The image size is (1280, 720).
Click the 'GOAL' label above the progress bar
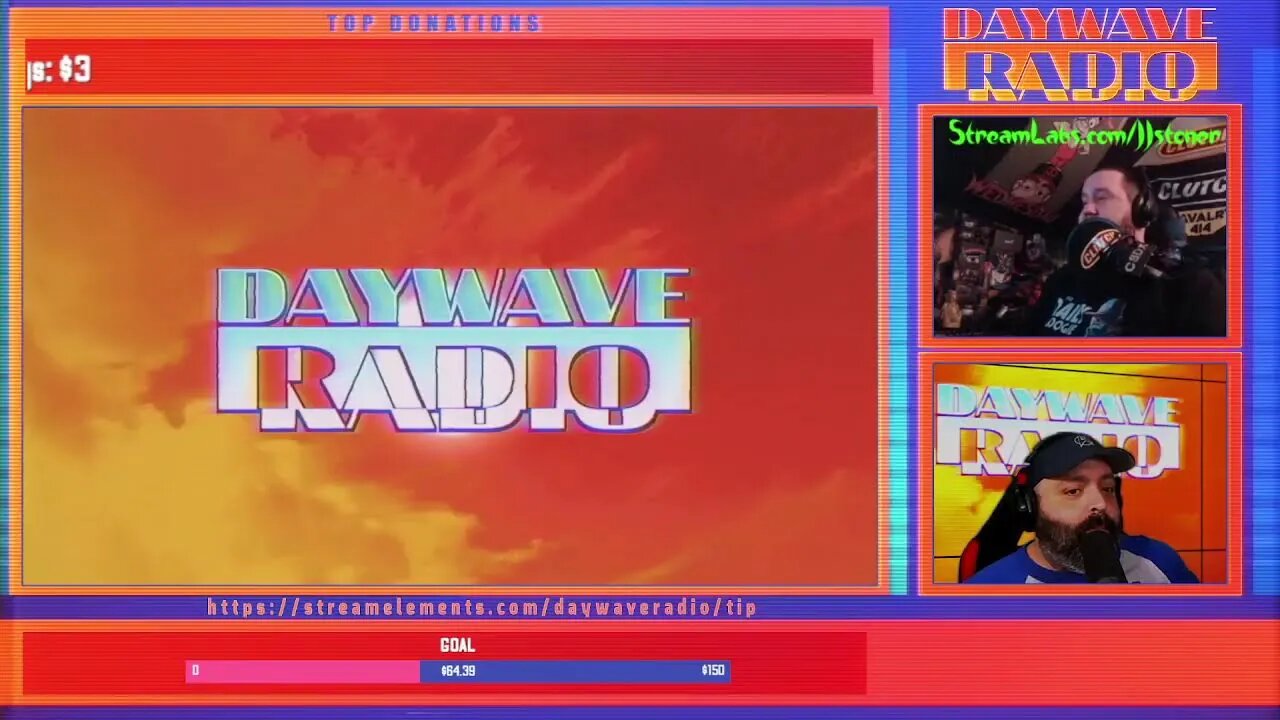457,646
